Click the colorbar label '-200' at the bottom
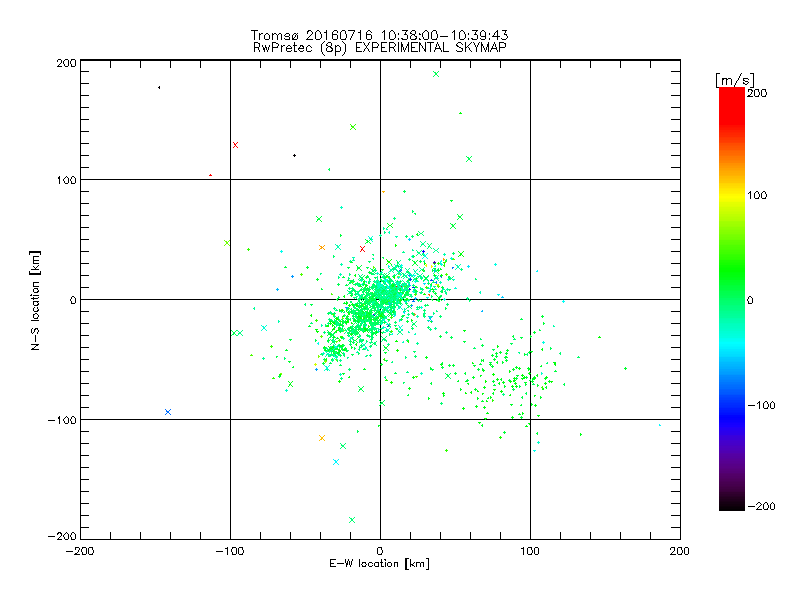The width and height of the screenshot is (800, 600). tap(761, 506)
